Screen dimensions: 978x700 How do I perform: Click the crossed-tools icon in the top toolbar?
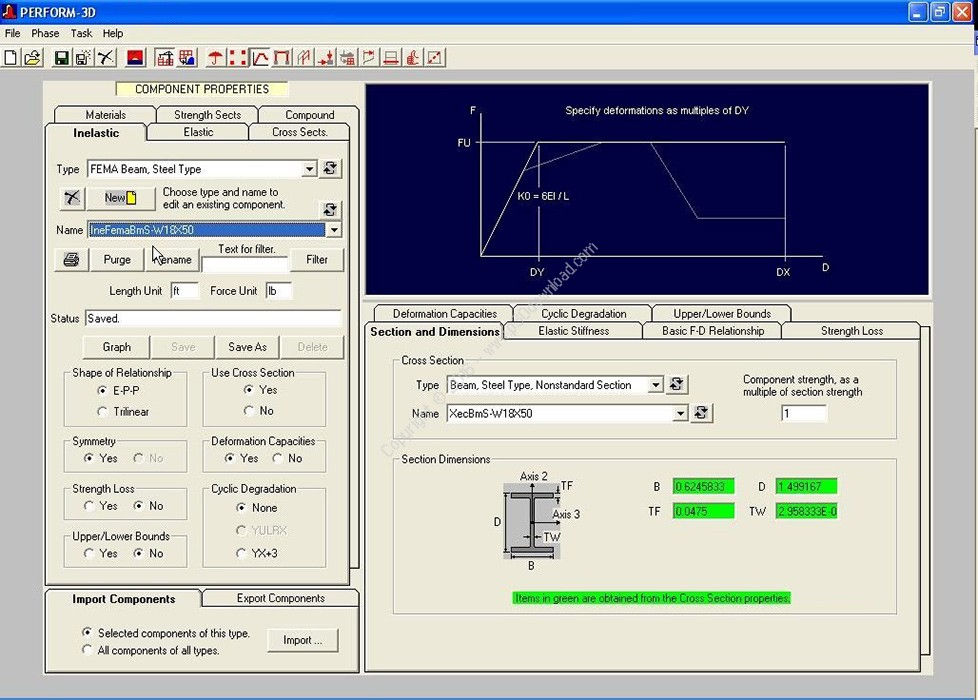tap(106, 58)
